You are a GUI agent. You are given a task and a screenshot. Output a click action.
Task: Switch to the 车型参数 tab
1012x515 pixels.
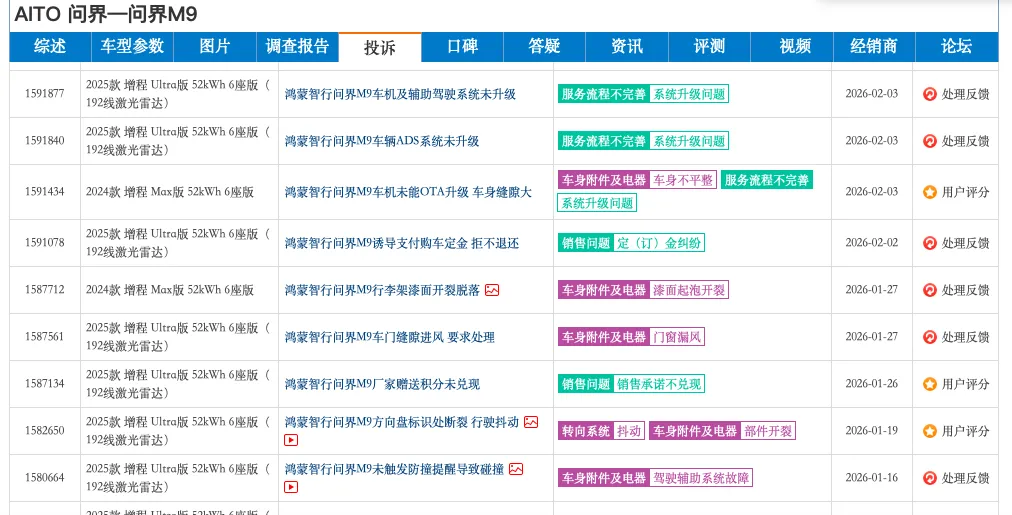click(x=132, y=46)
